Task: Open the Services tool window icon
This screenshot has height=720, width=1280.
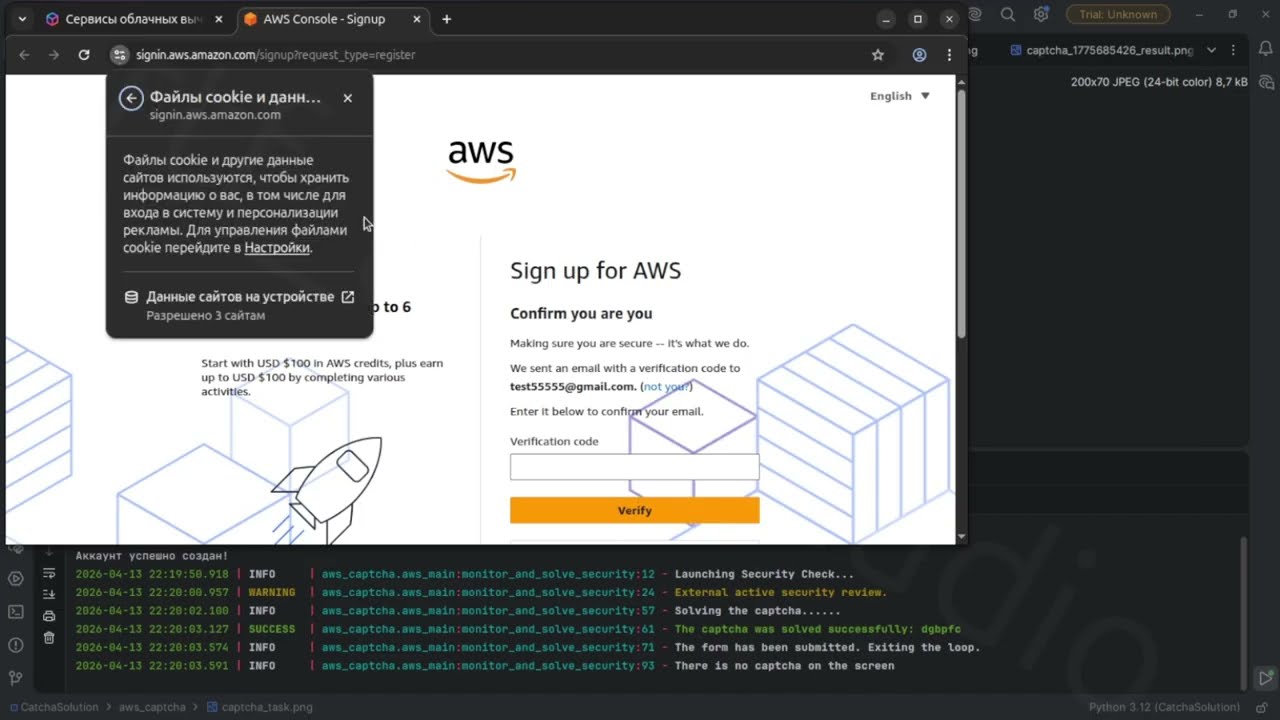Action: [16, 579]
